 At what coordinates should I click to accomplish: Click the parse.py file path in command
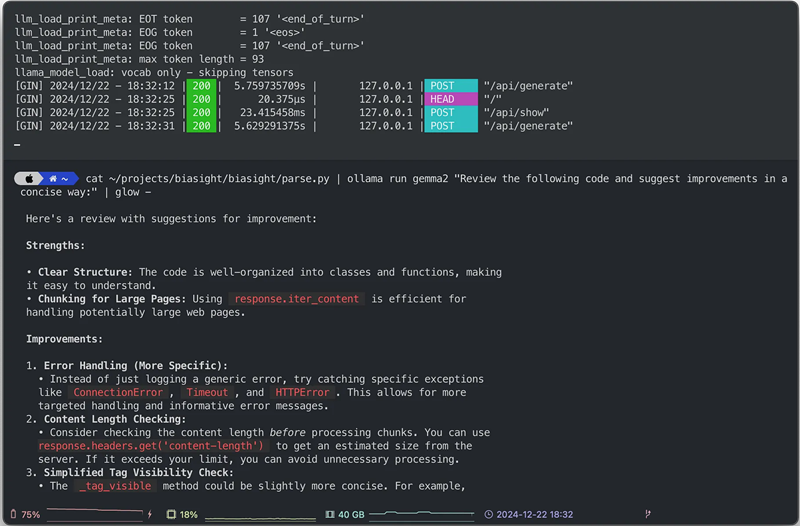click(x=219, y=179)
